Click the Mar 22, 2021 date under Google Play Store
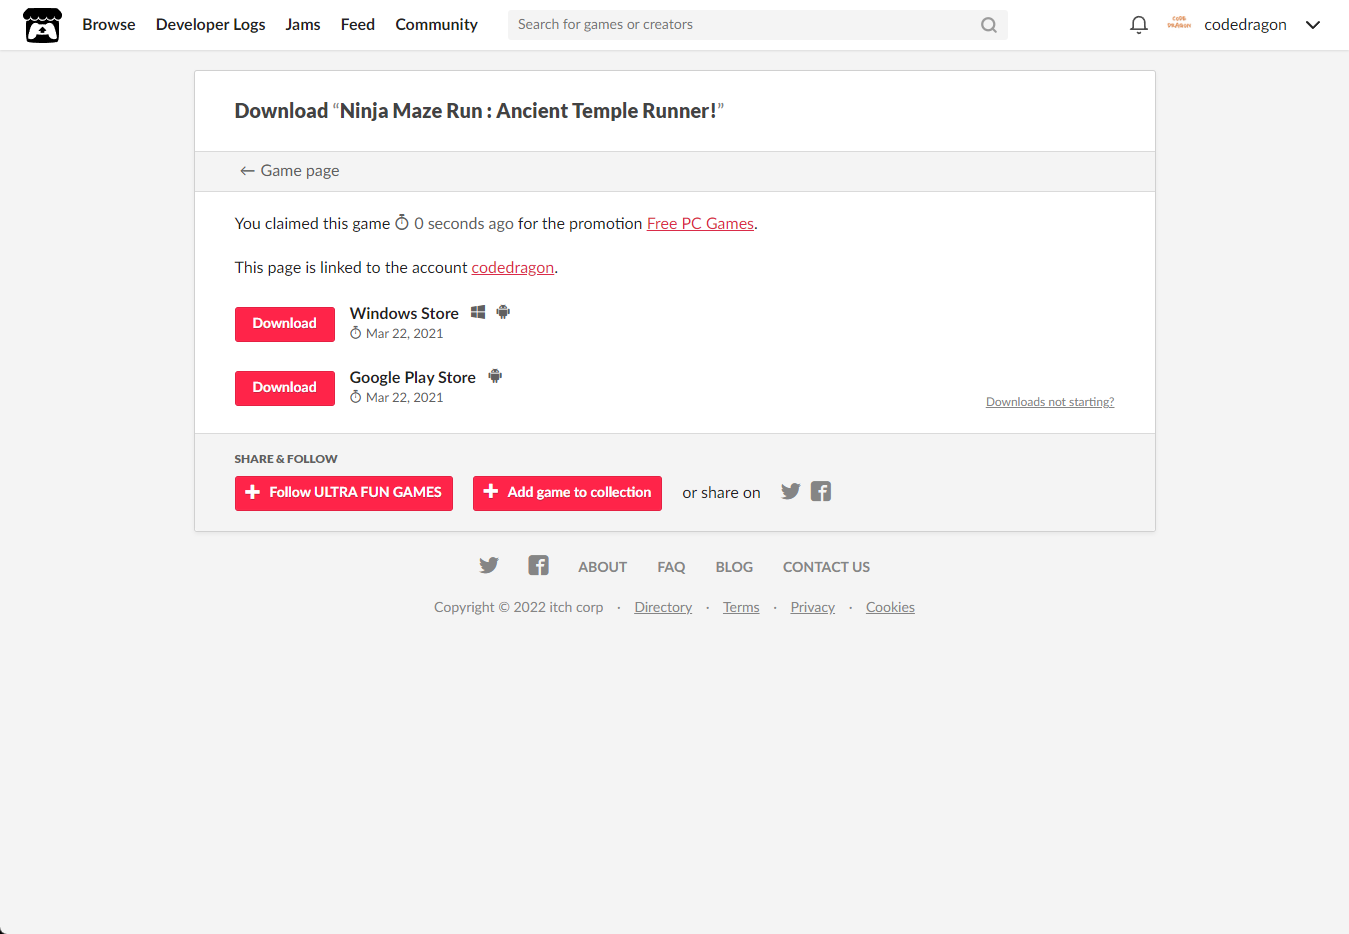 [404, 398]
